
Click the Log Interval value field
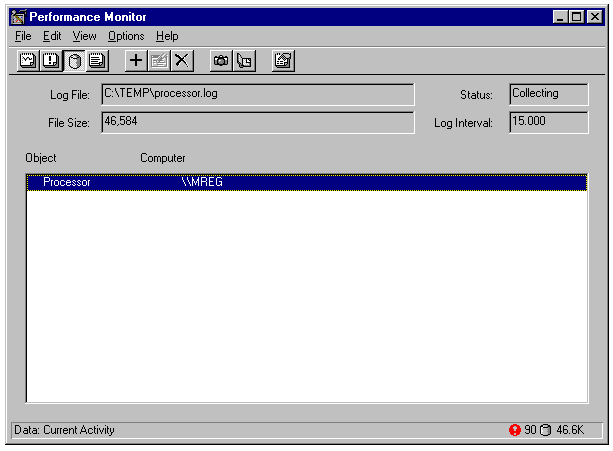tap(548, 122)
